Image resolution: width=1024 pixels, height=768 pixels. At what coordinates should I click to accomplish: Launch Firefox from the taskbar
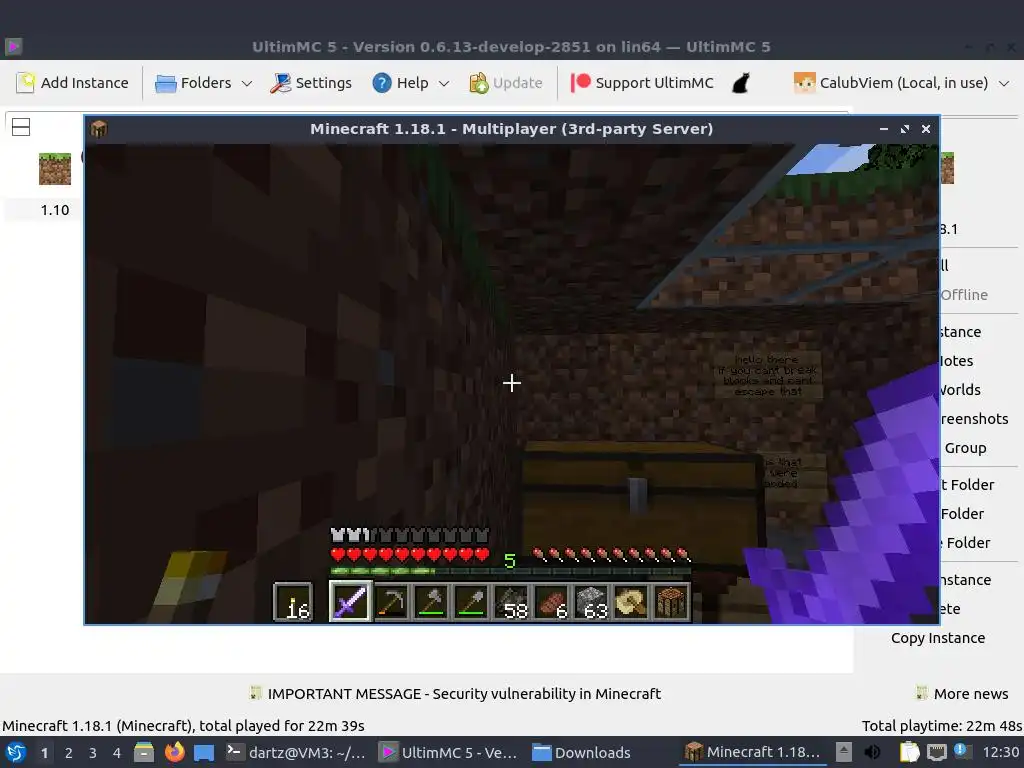click(174, 752)
